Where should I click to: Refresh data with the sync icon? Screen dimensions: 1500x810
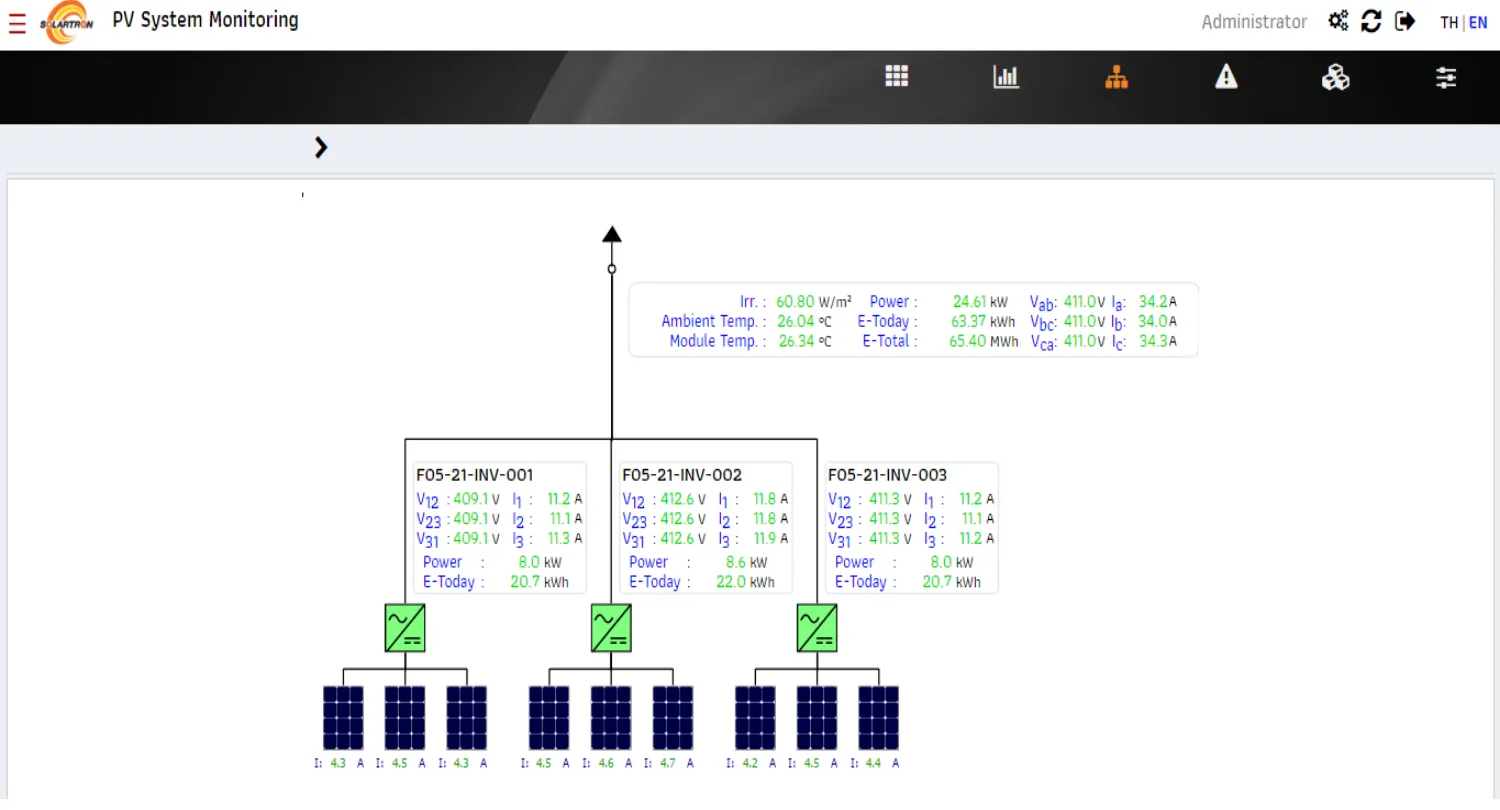click(1372, 21)
